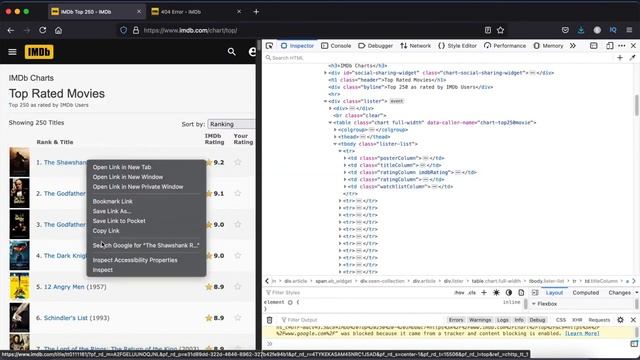Collapse the Flexbox layout section
Viewport: 640px width, 360px height.
coord(533,304)
